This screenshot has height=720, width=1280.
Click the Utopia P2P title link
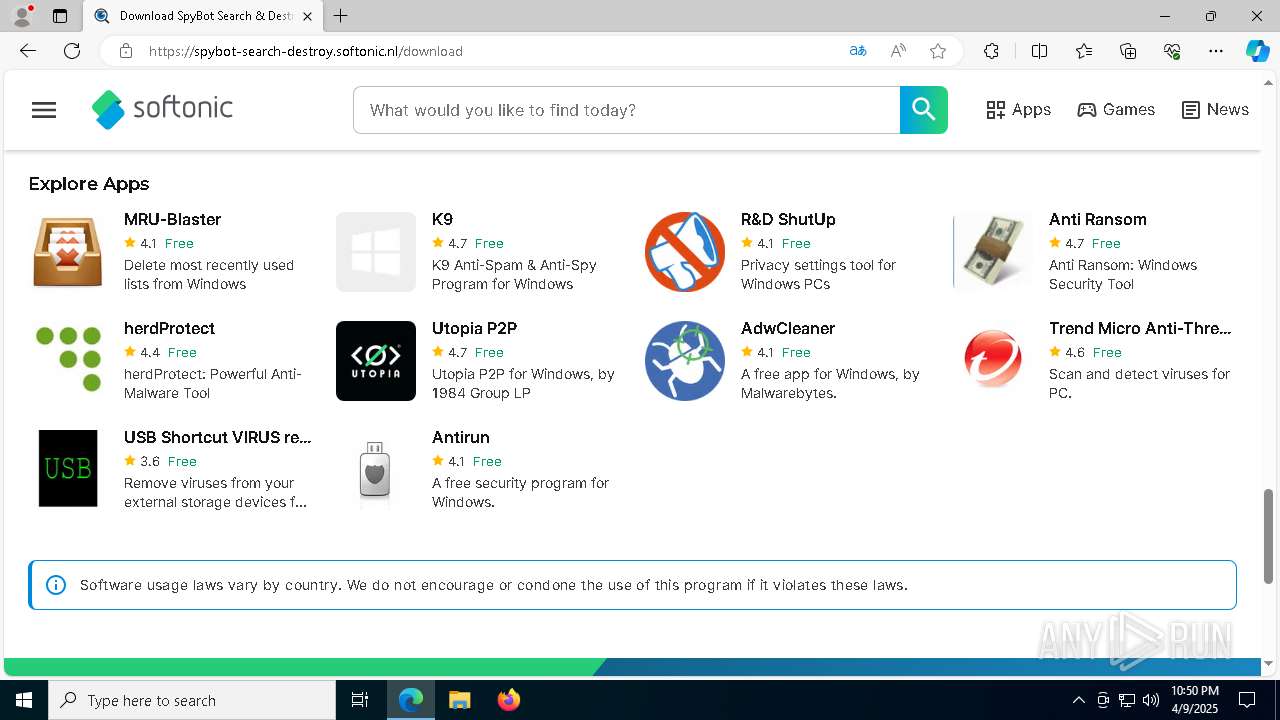(474, 328)
